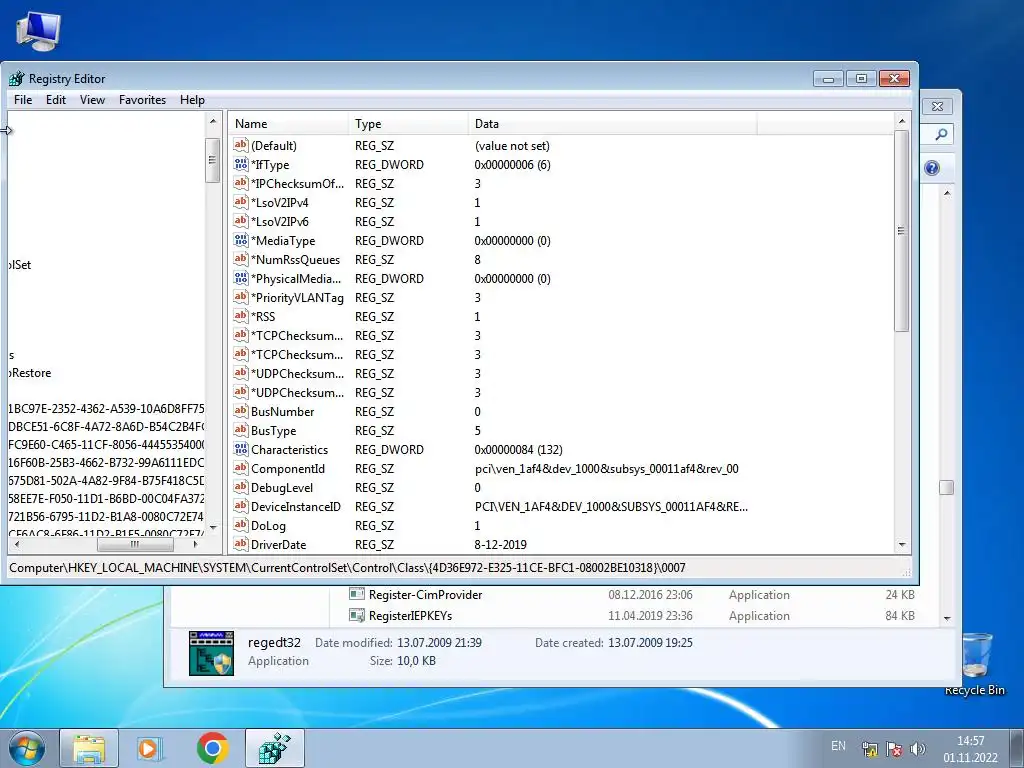Screen dimensions: 1024x768
Task: Open the Edit menu
Action: 56,100
